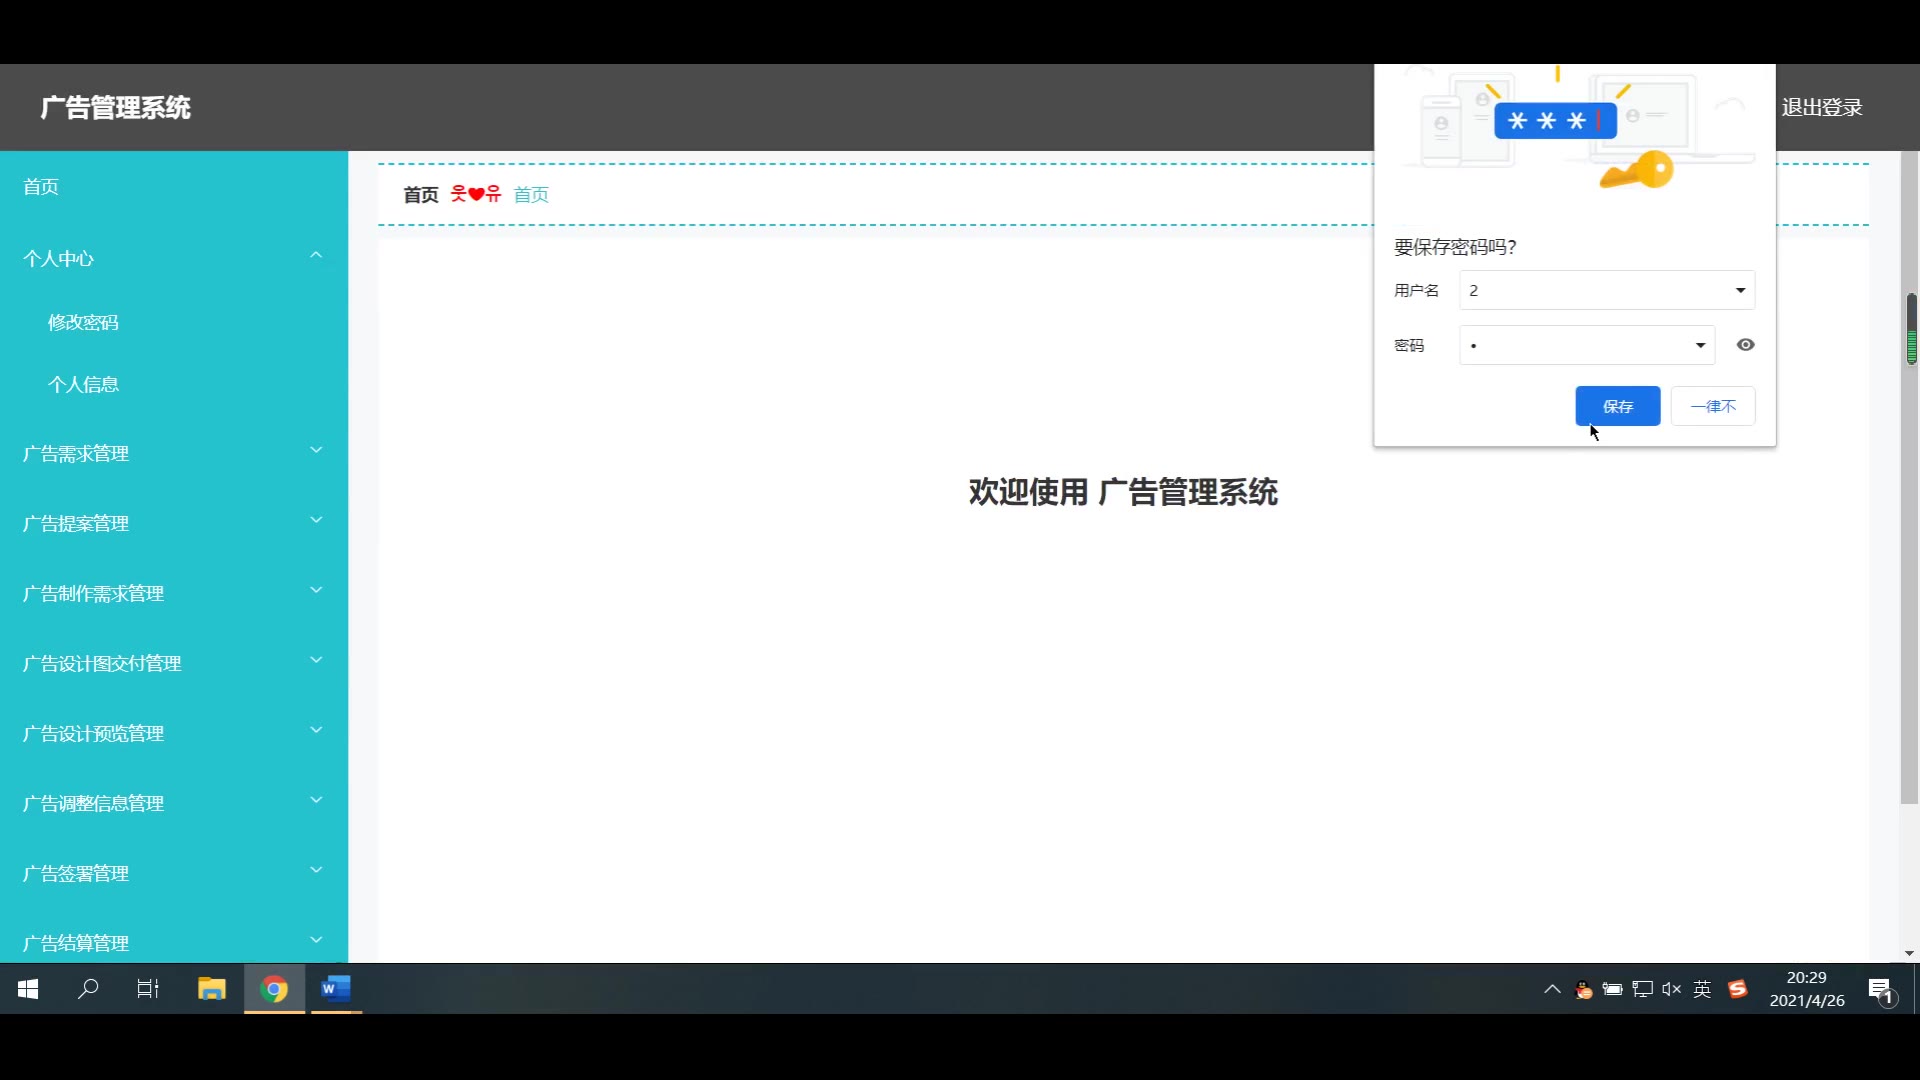The width and height of the screenshot is (1920, 1080).
Task: Open Windows Start menu
Action: pos(28,989)
